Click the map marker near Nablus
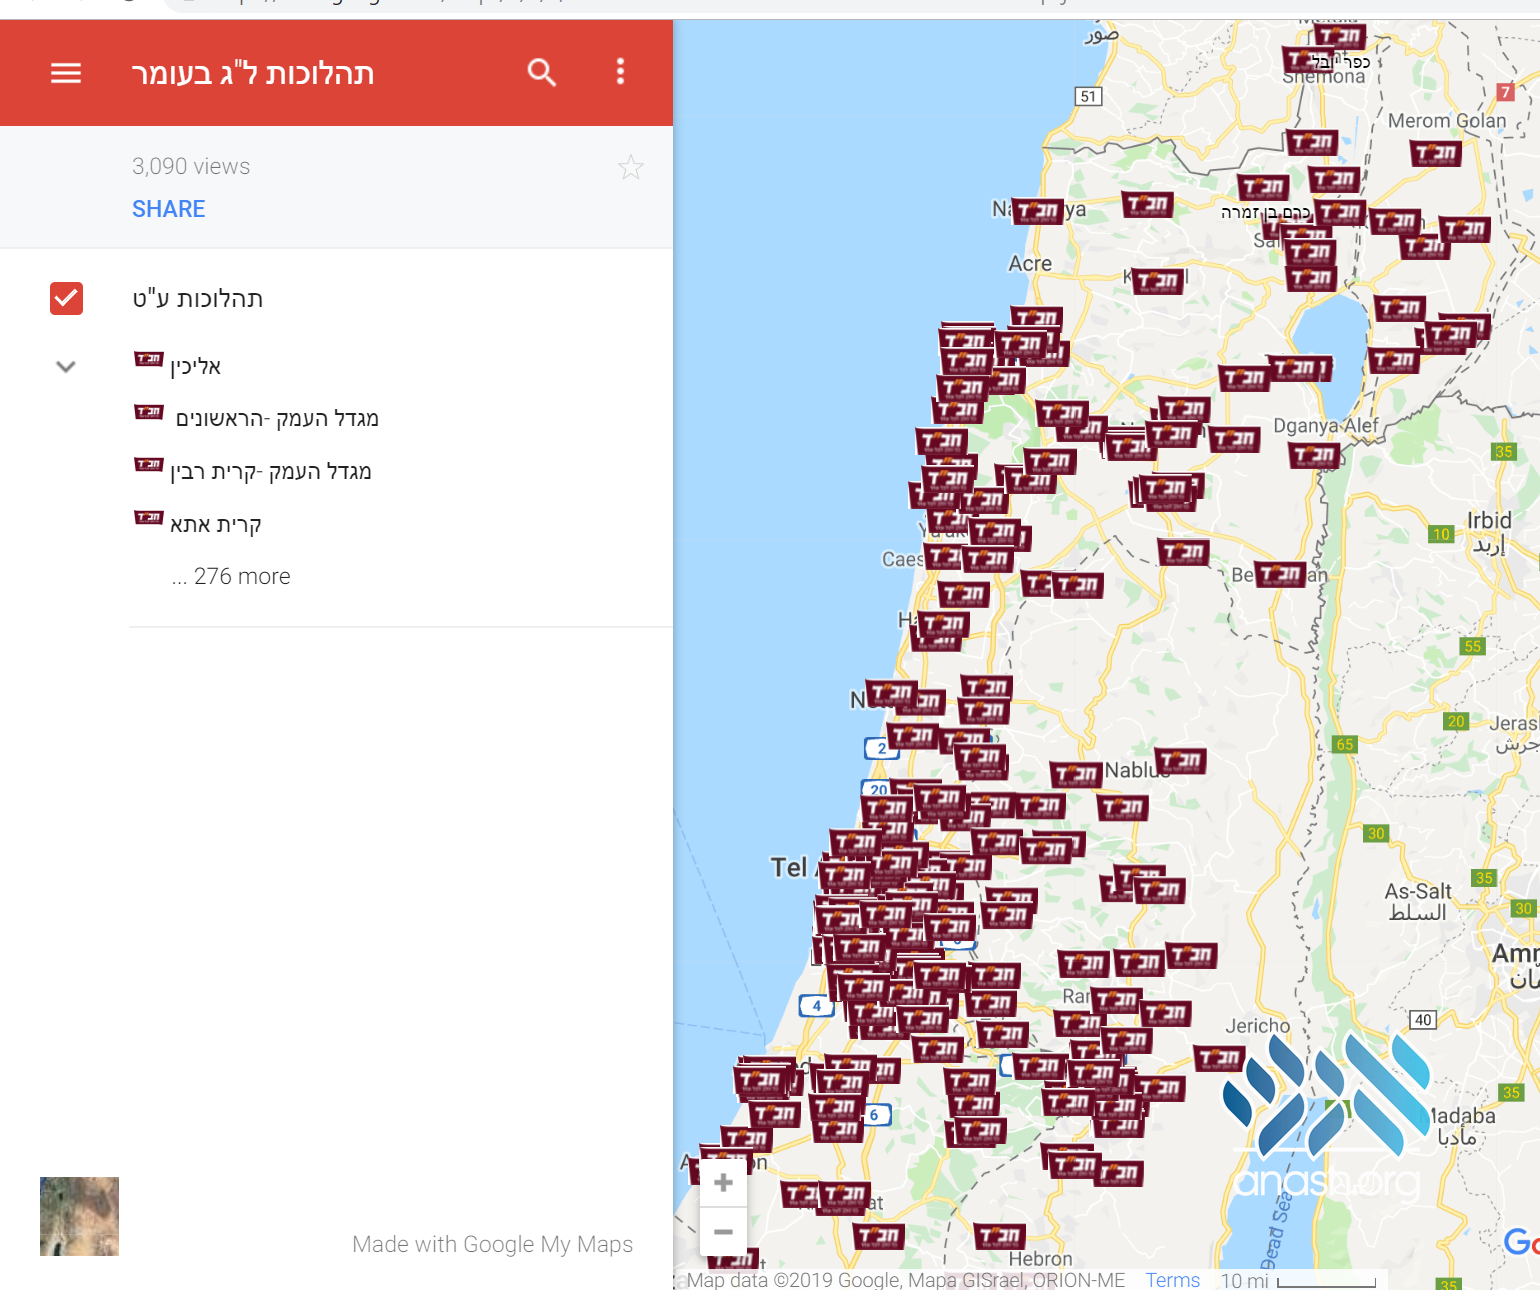Viewport: 1540px width, 1290px height. [1180, 761]
